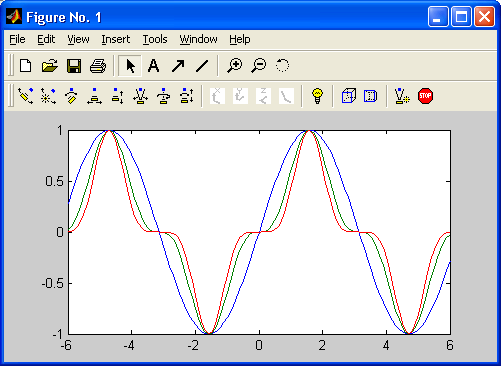Click the y-axis tick label -0.5
Screen dimensions: 501x366
click(52, 284)
